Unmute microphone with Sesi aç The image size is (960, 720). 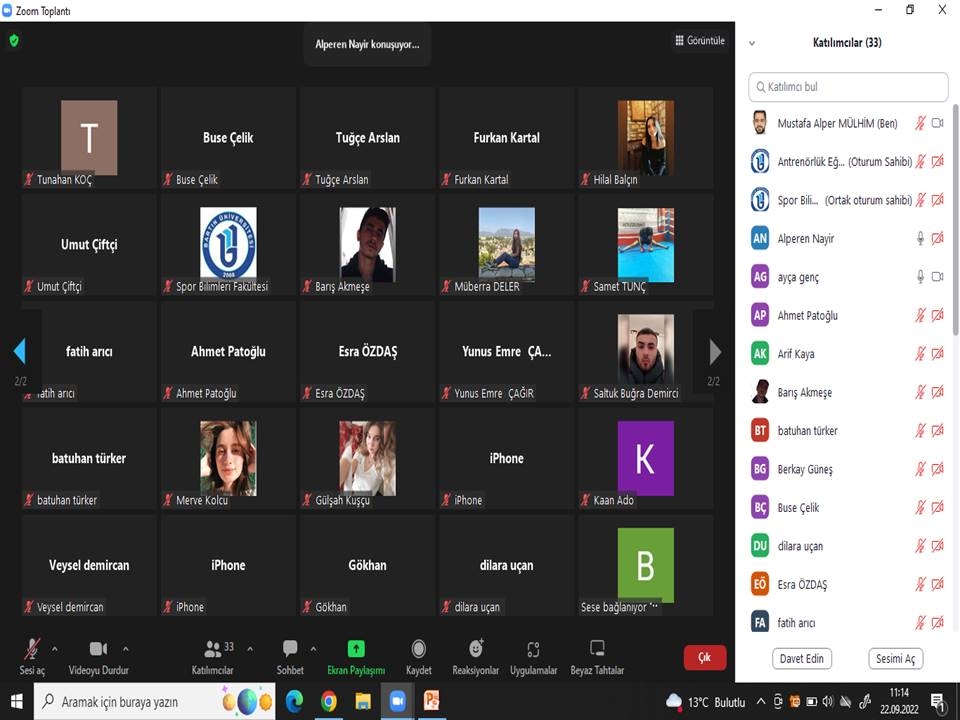click(x=32, y=649)
